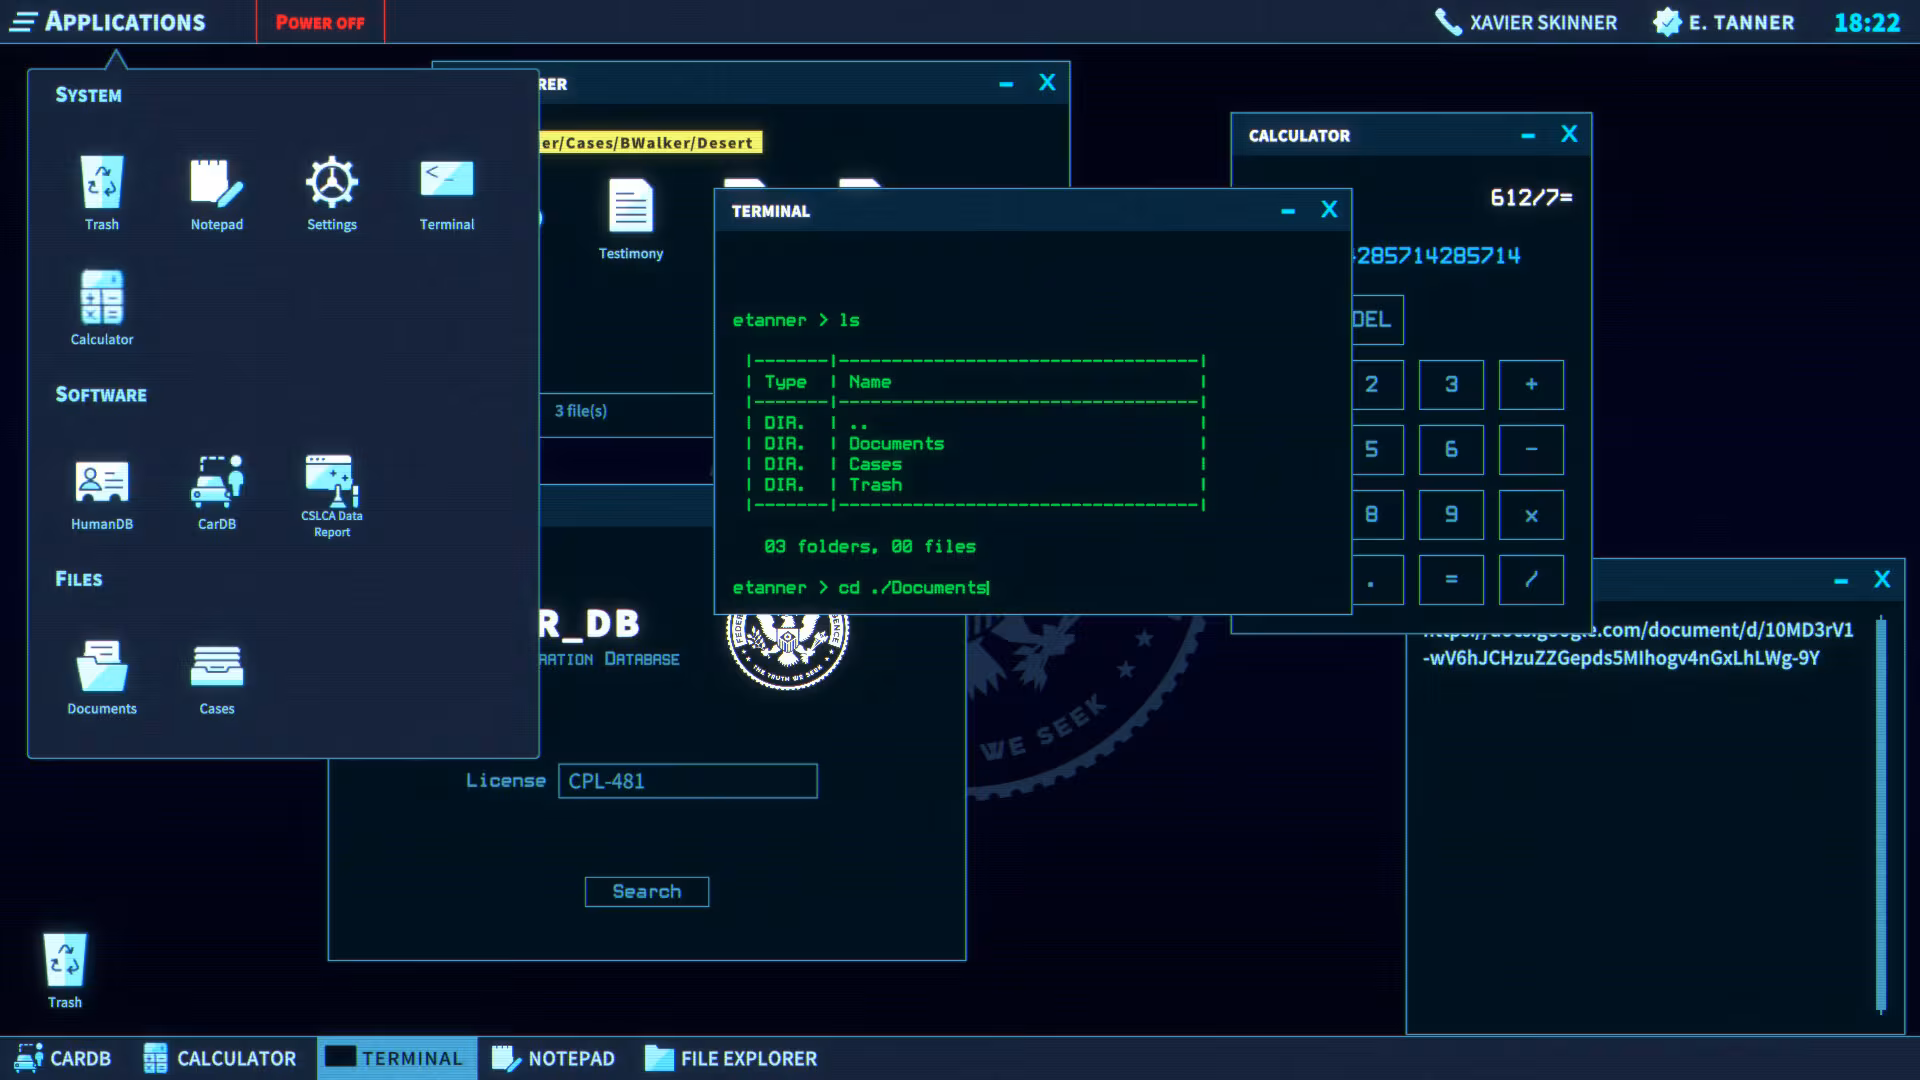Click the calculator minus key
The image size is (1920, 1080).
tap(1531, 450)
